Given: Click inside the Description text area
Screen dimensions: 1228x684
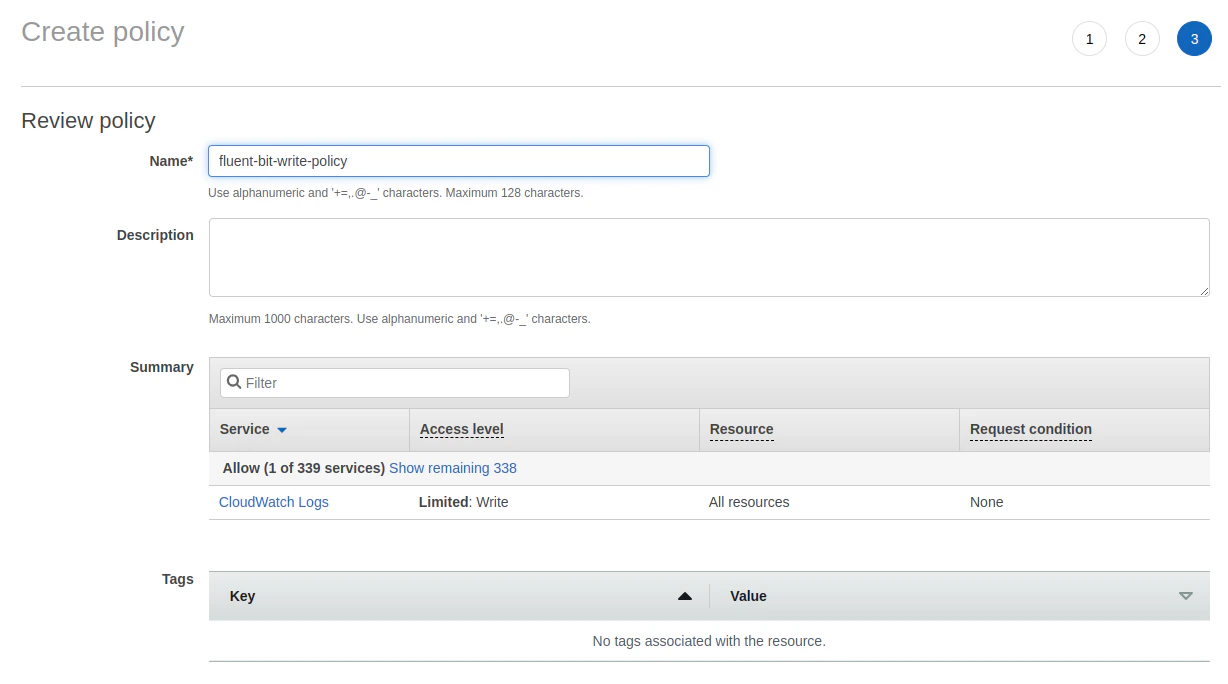Looking at the screenshot, I should pos(708,257).
